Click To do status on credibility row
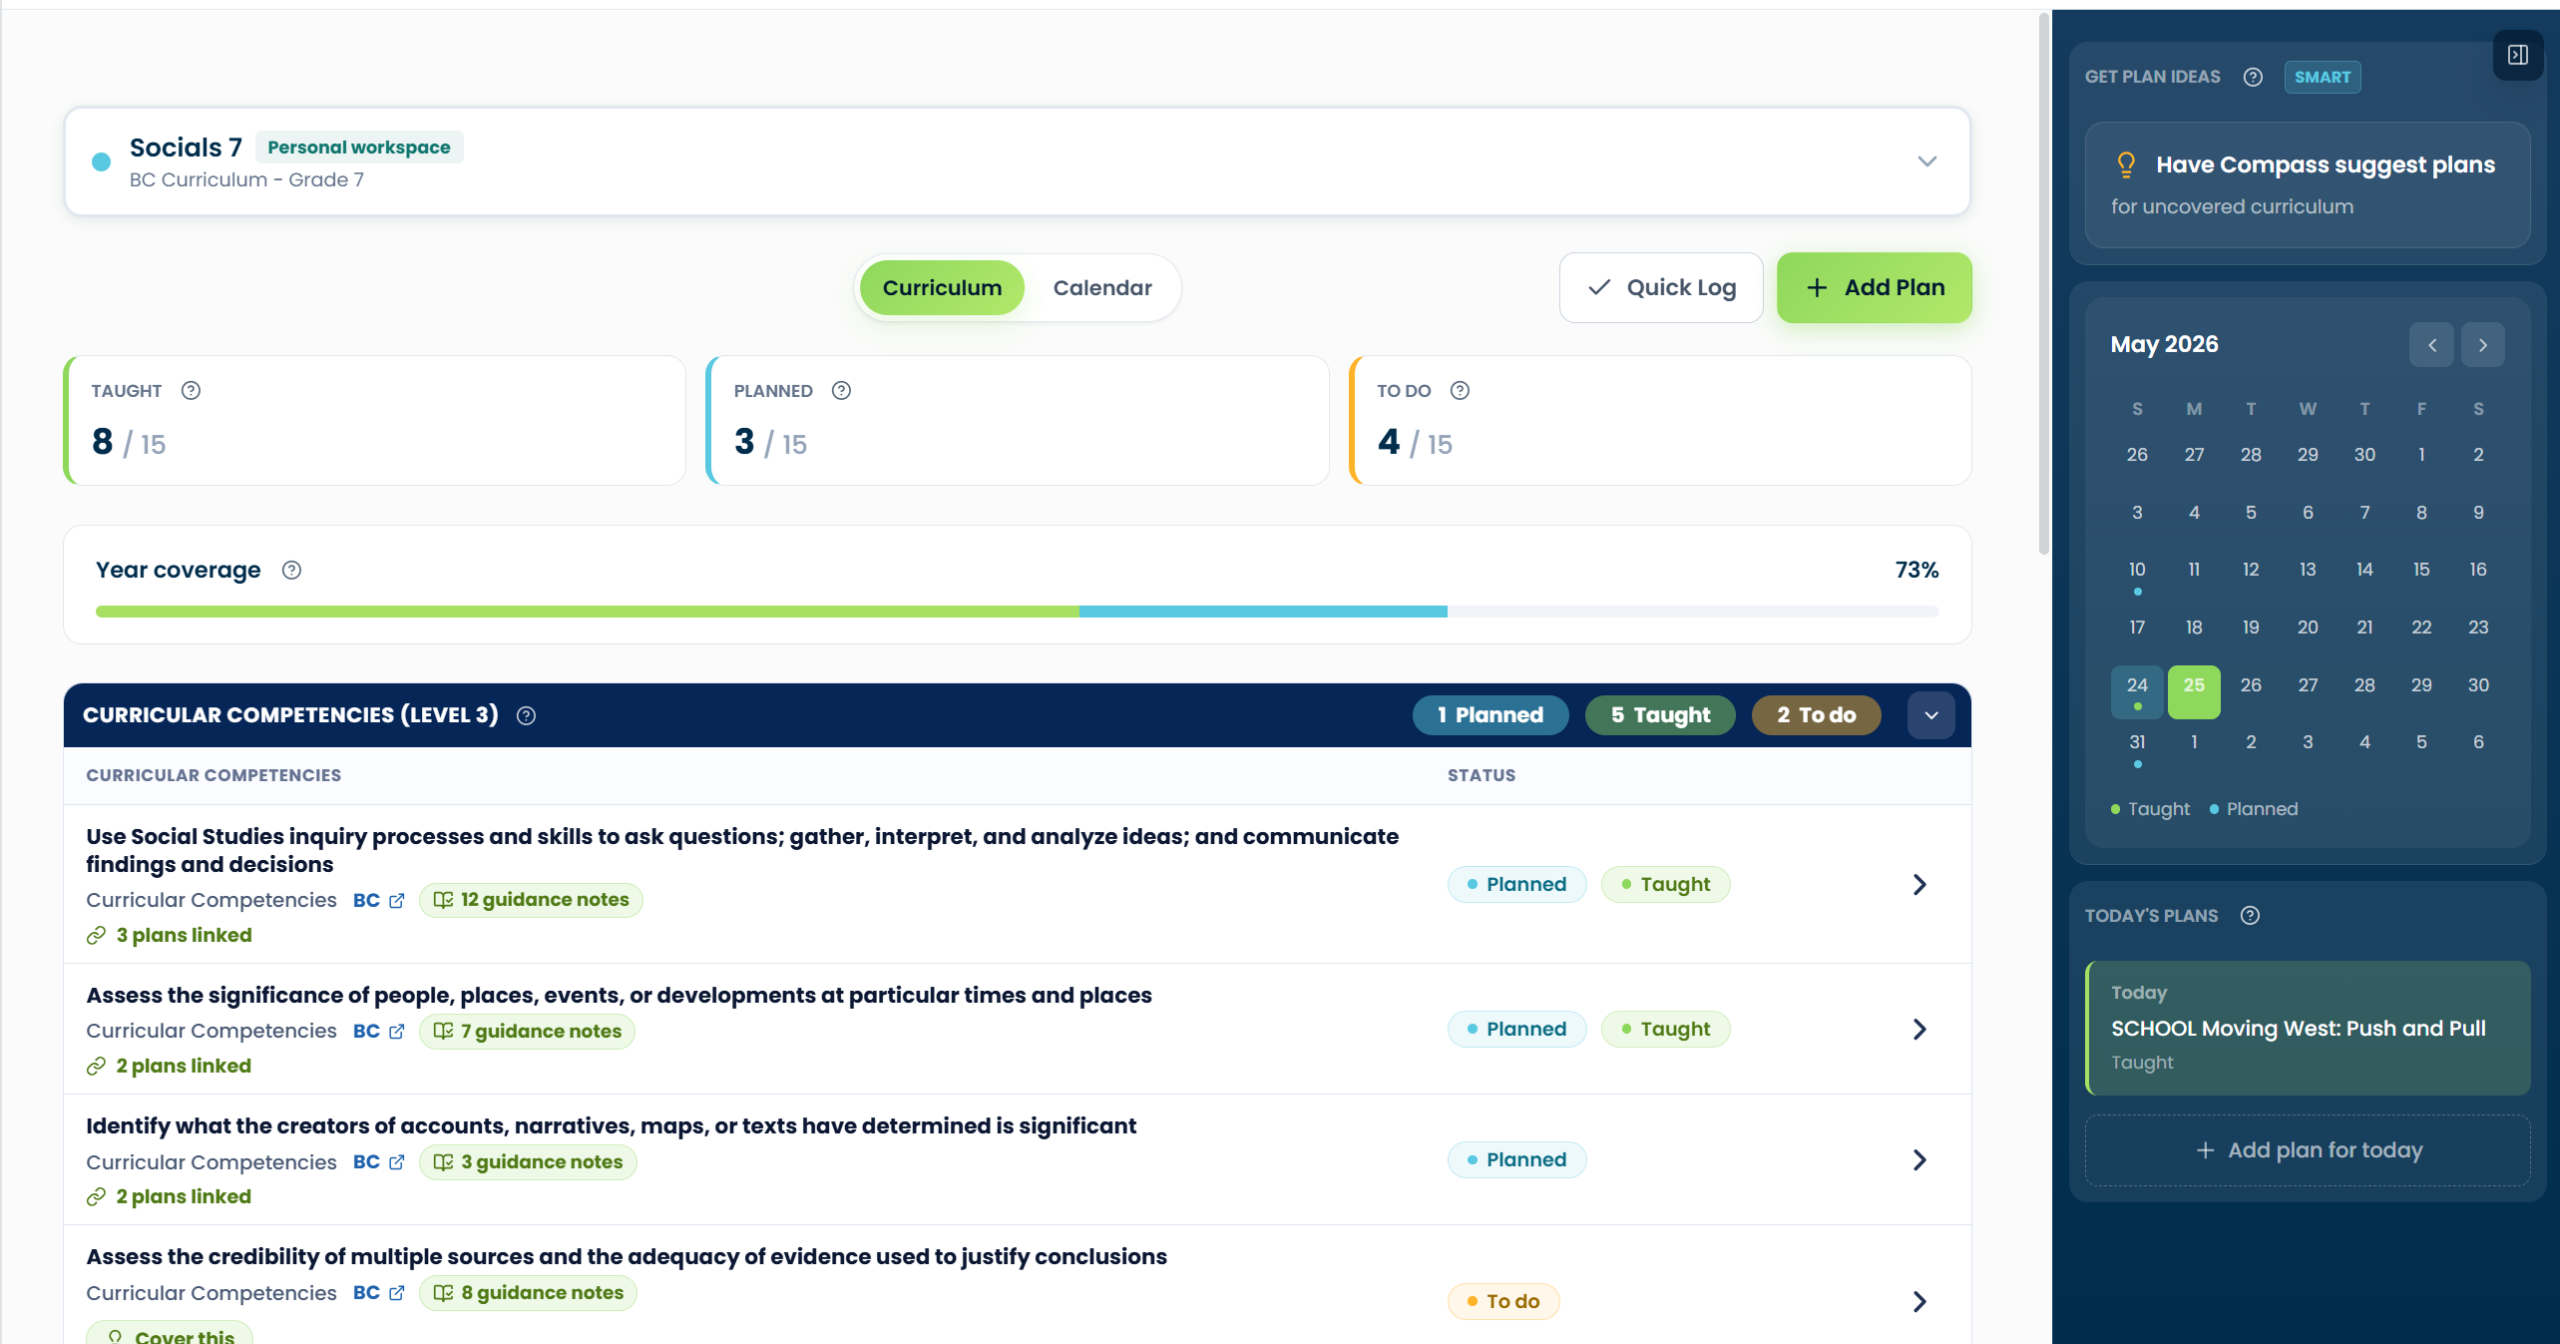 point(1503,1302)
